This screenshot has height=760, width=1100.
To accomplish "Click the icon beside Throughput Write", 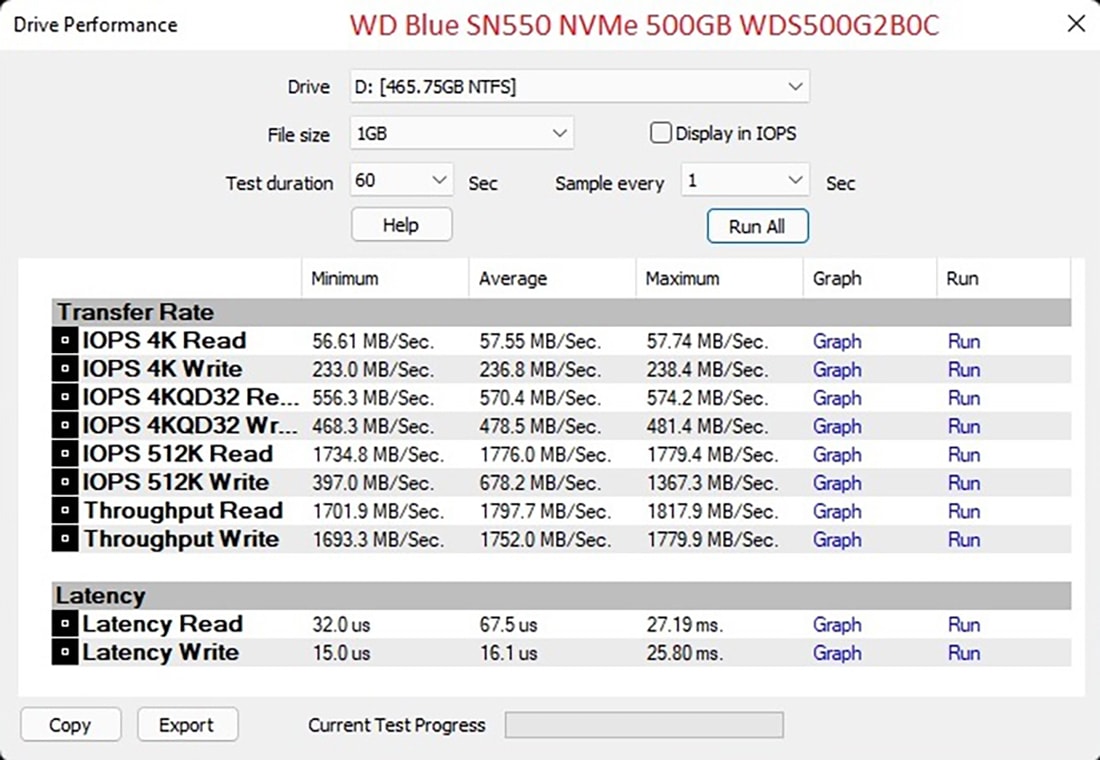I will 64,540.
